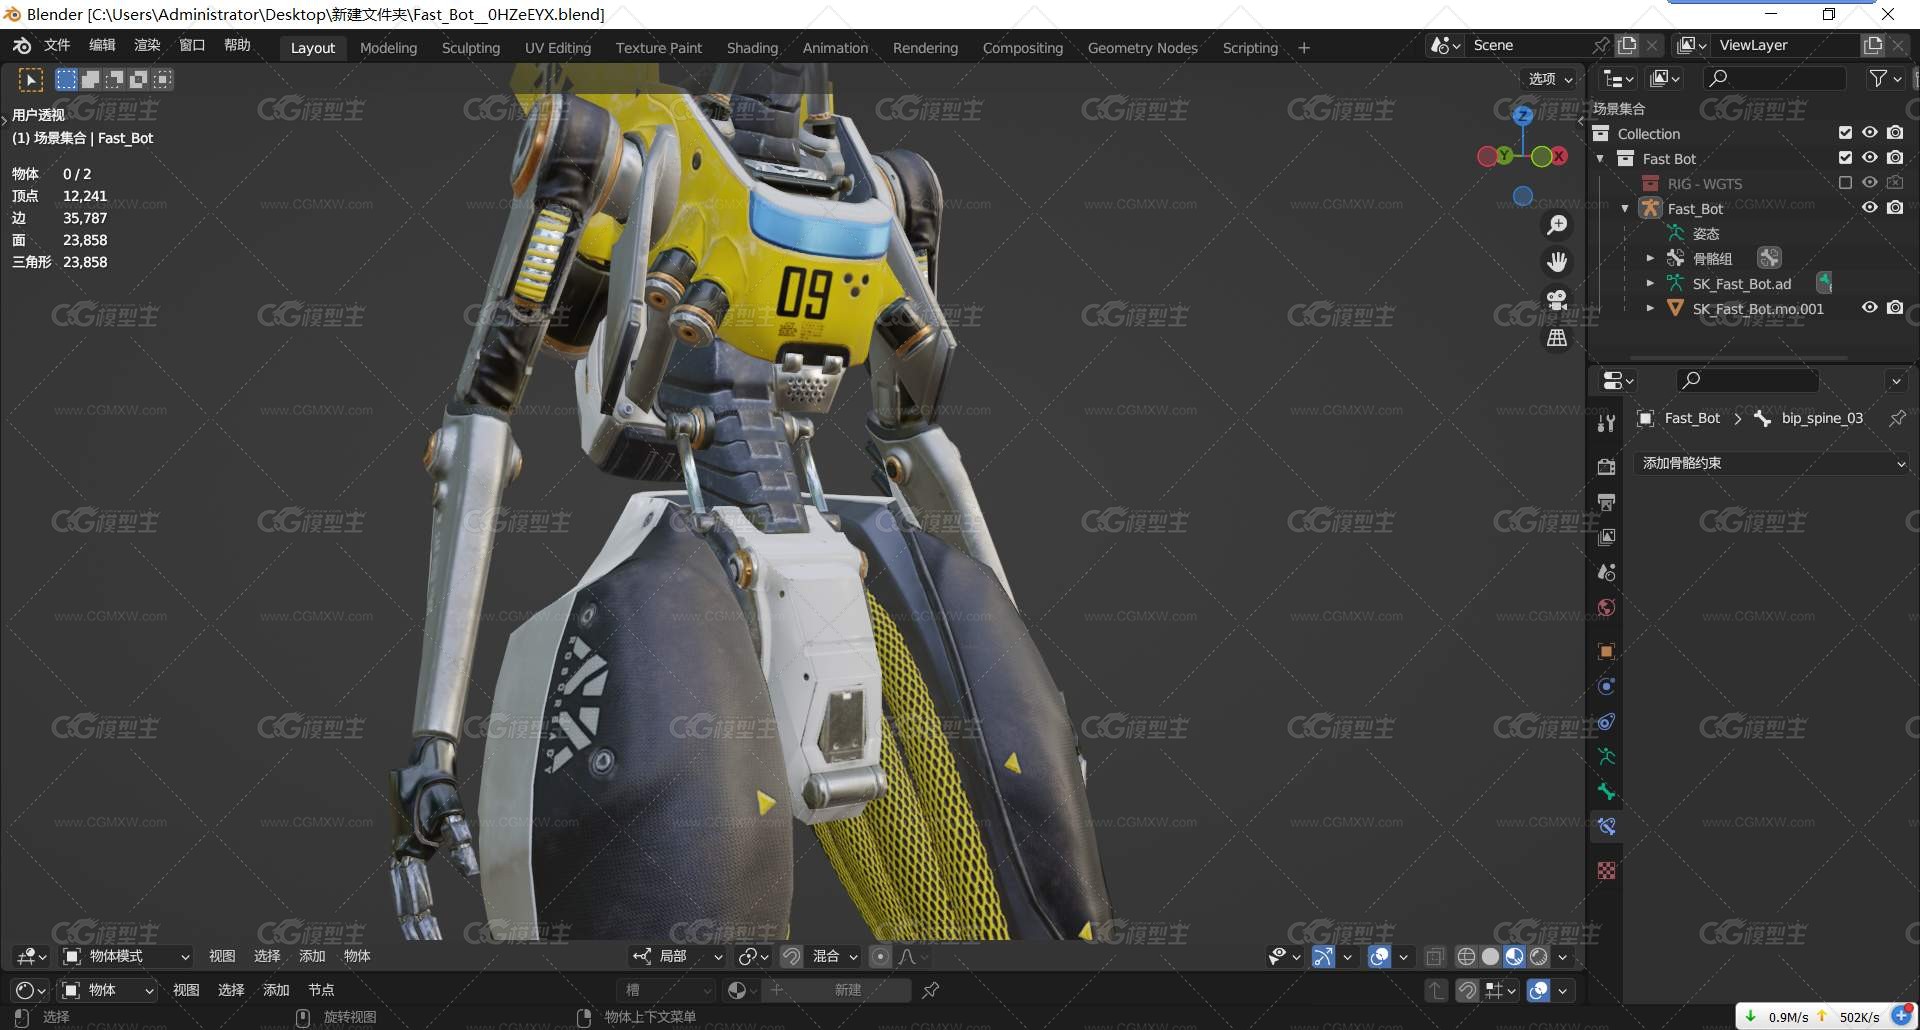Click the red X axis gizmo ball

click(1558, 156)
